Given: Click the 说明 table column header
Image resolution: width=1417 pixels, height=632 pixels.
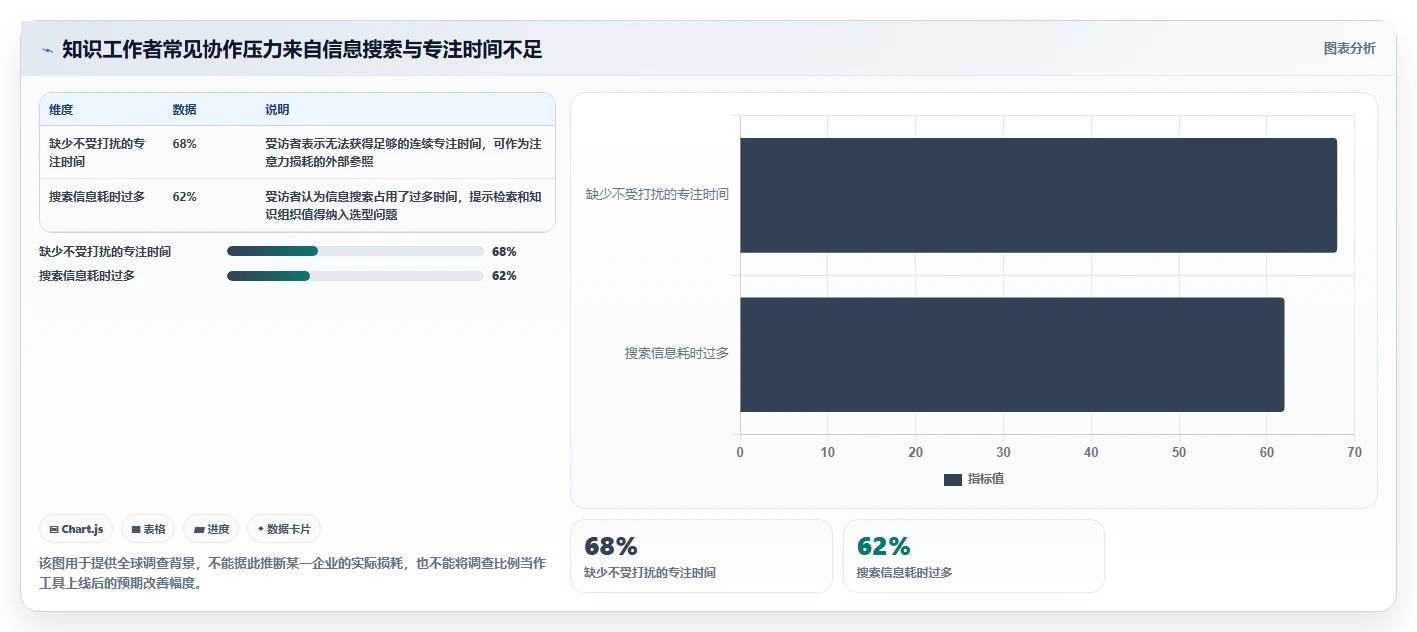Looking at the screenshot, I should point(277,110).
